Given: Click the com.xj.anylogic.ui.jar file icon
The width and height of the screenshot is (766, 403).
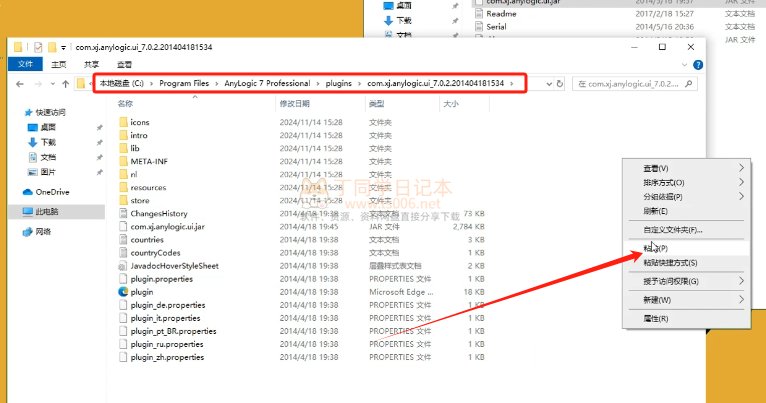Looking at the screenshot, I should pyautogui.click(x=123, y=227).
